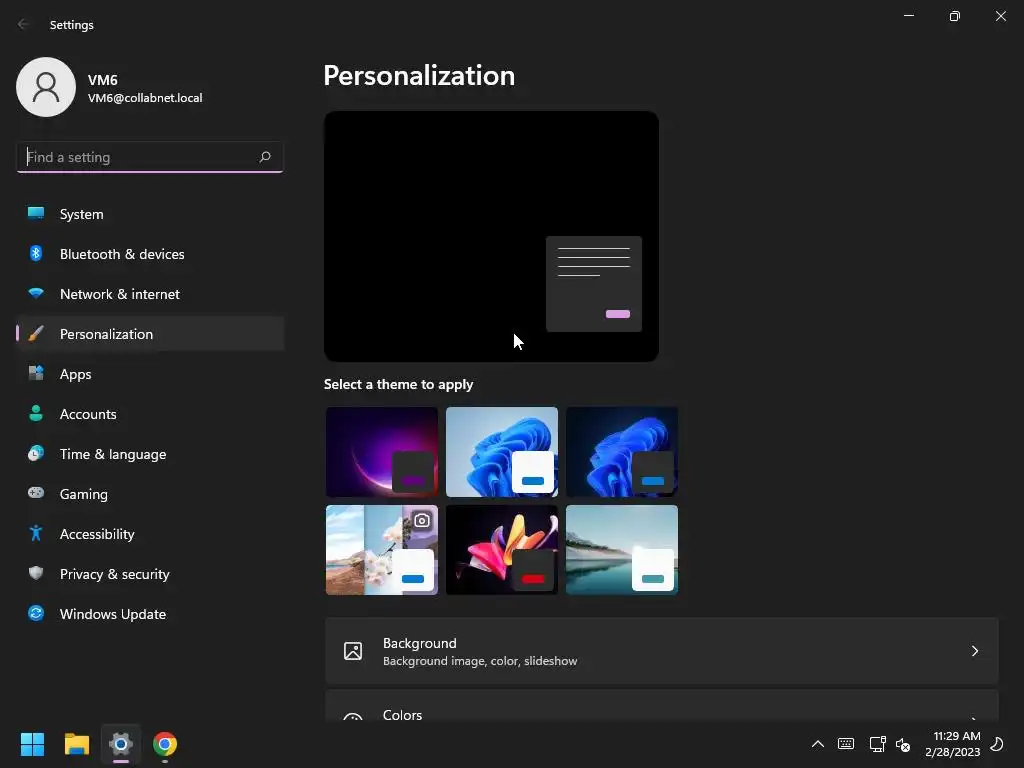Click the moon notification icon
The image size is (1024, 768).
(997, 744)
